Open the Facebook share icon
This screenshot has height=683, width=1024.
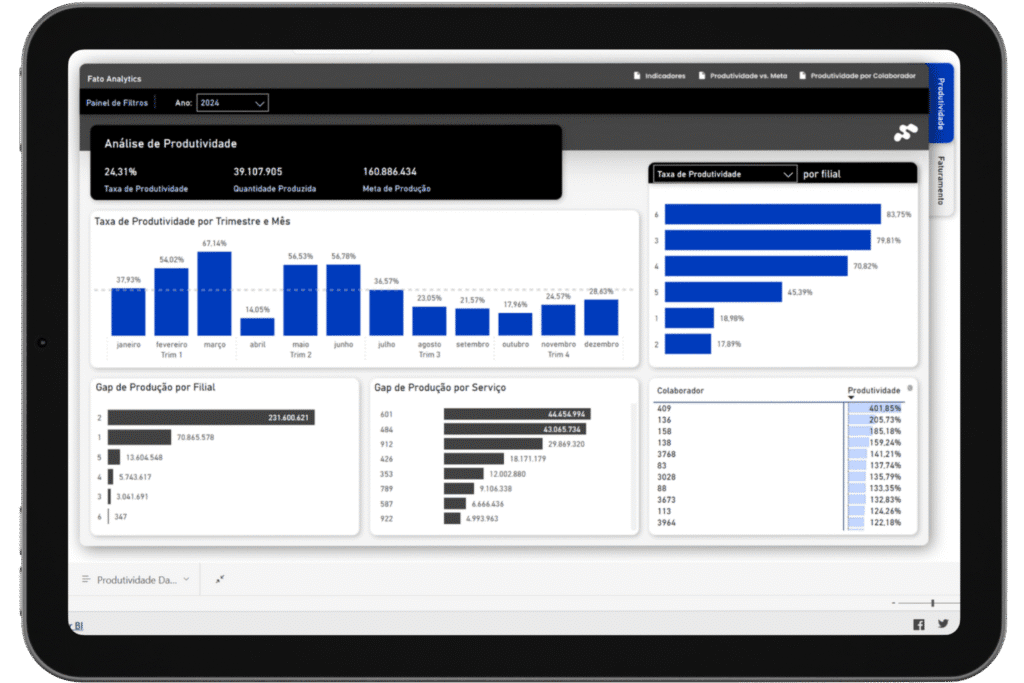[x=918, y=623]
